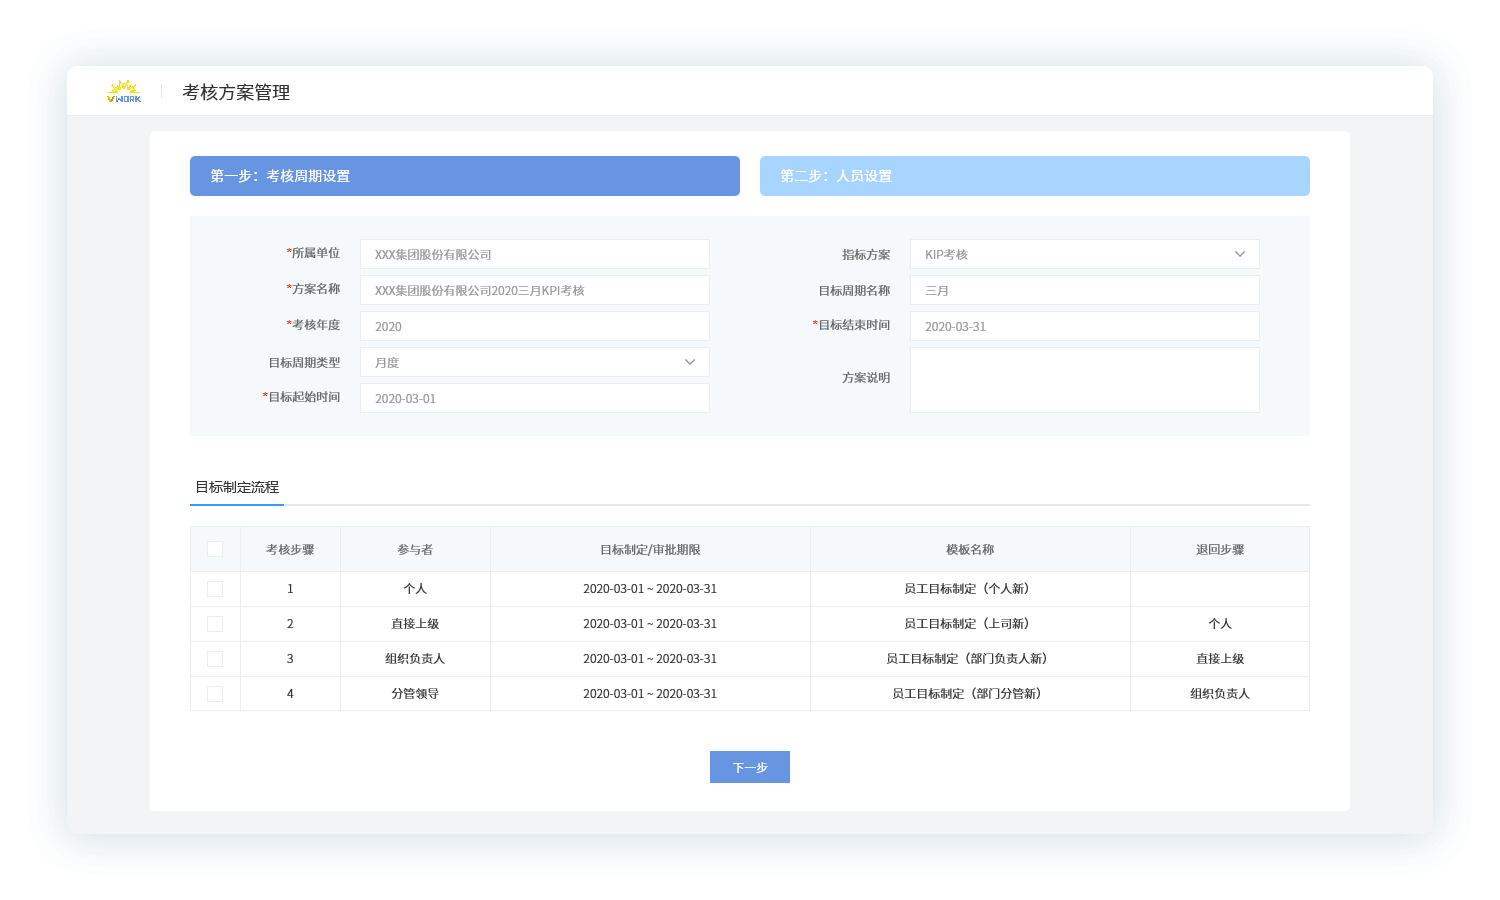Click the date range cell in row 1
Viewport: 1500px width, 900px height.
click(650, 589)
